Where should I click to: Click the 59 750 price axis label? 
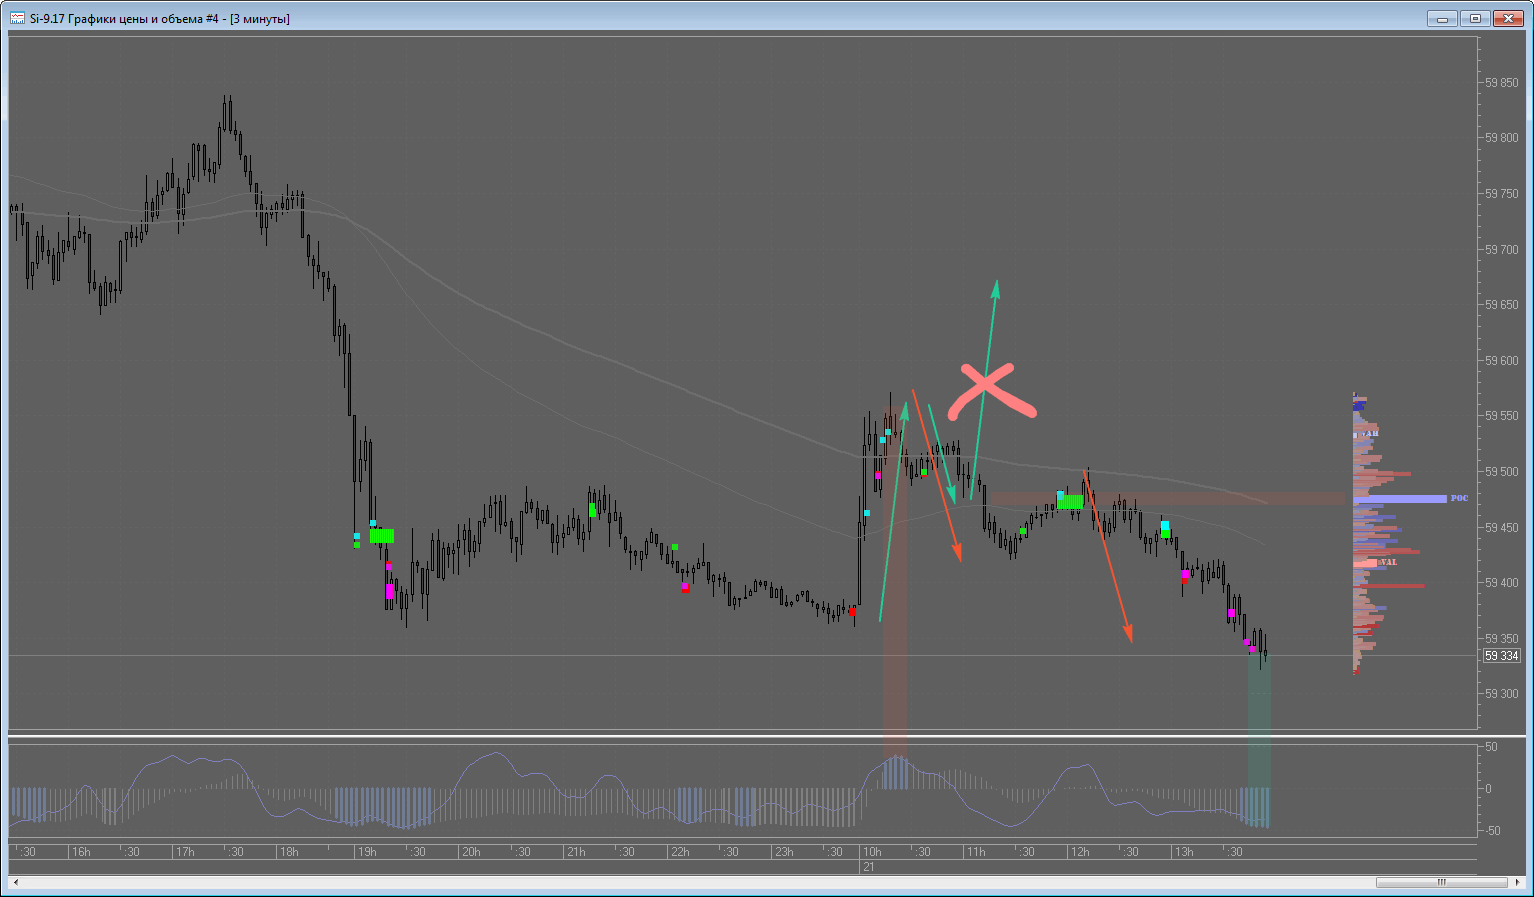pyautogui.click(x=1502, y=194)
